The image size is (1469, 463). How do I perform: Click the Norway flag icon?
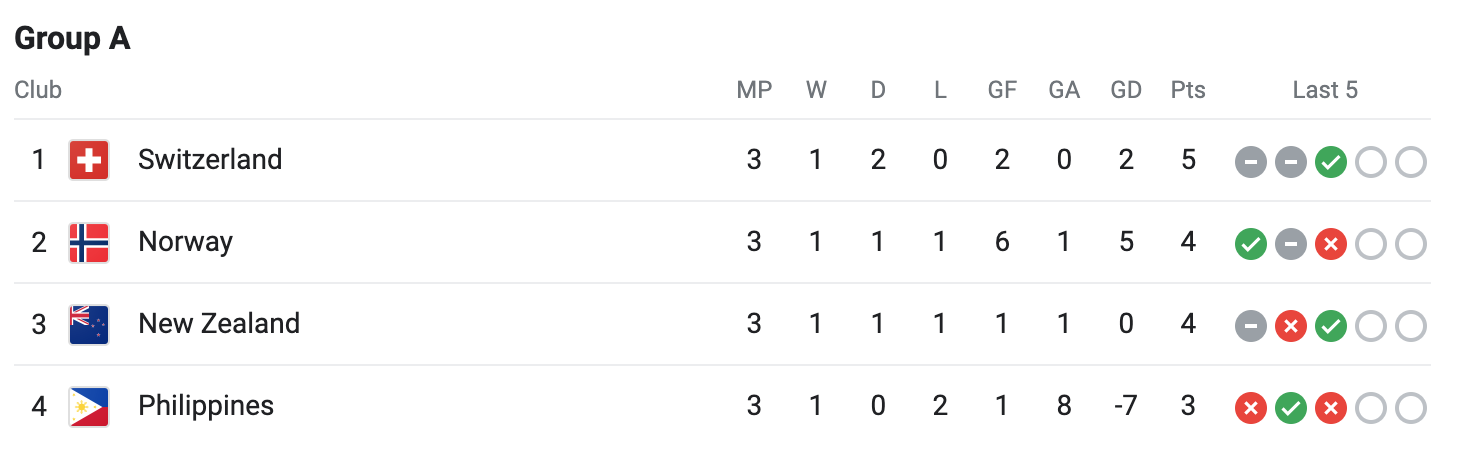click(89, 242)
